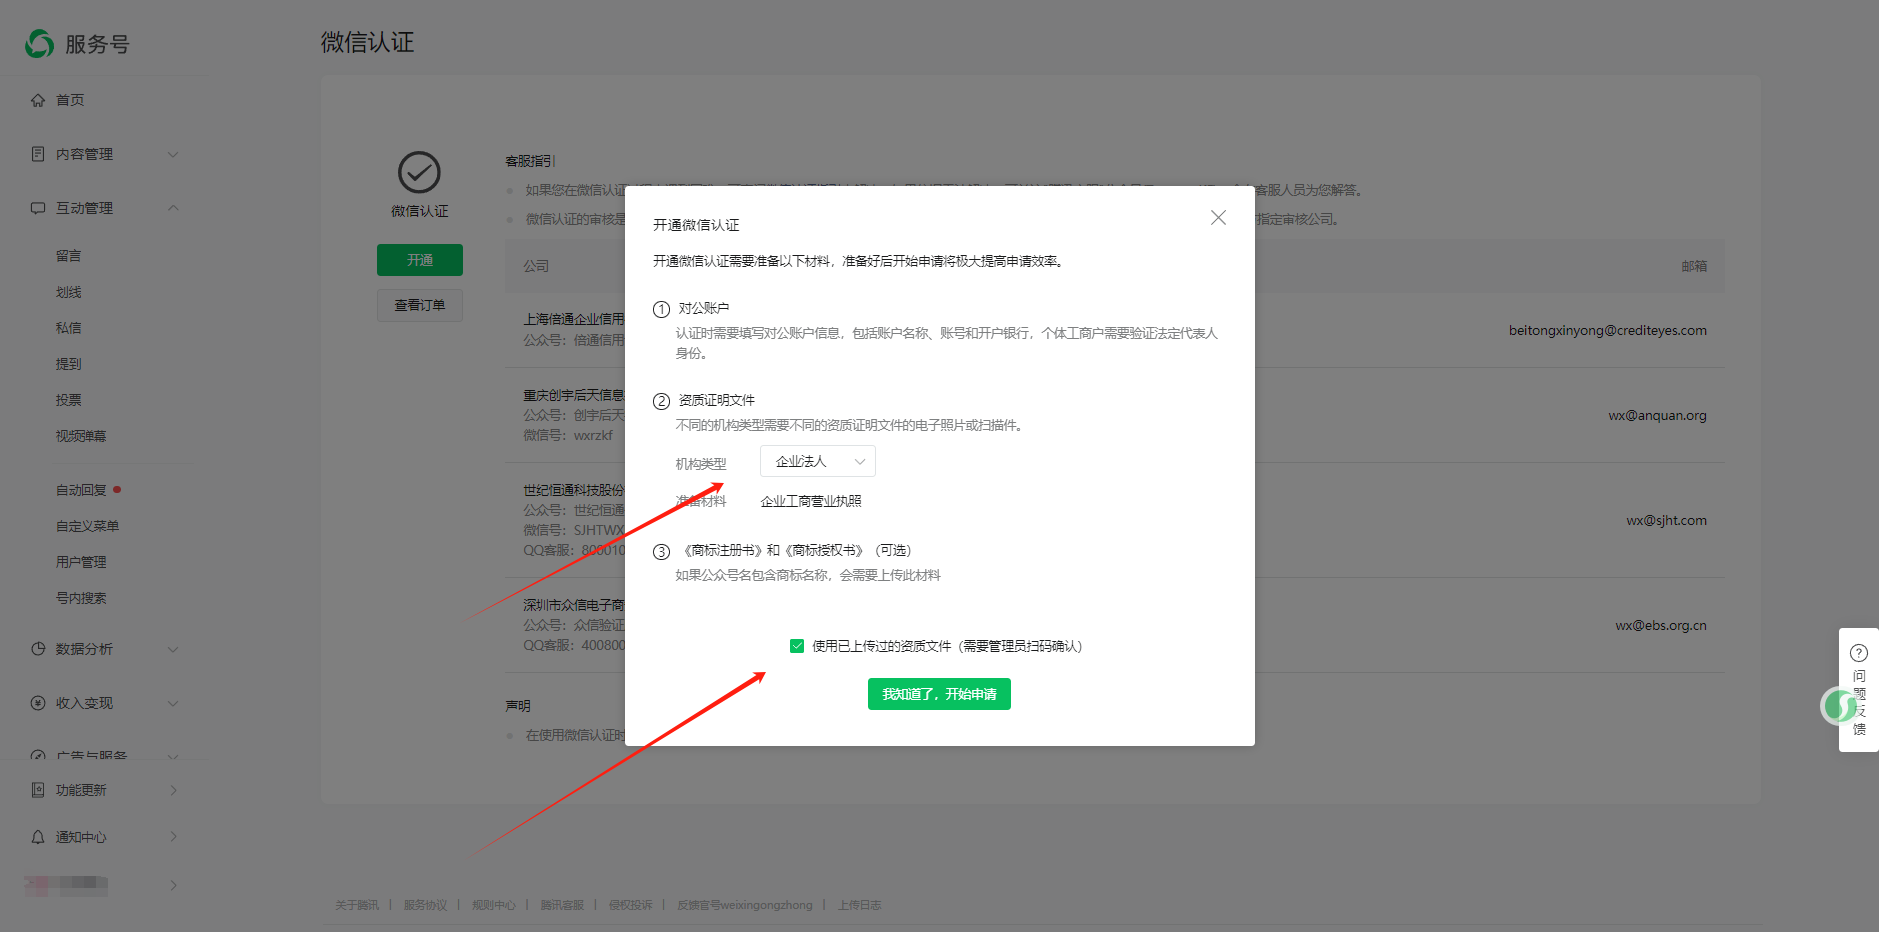Click the home icon beside 首页
The width and height of the screenshot is (1879, 932).
(38, 100)
